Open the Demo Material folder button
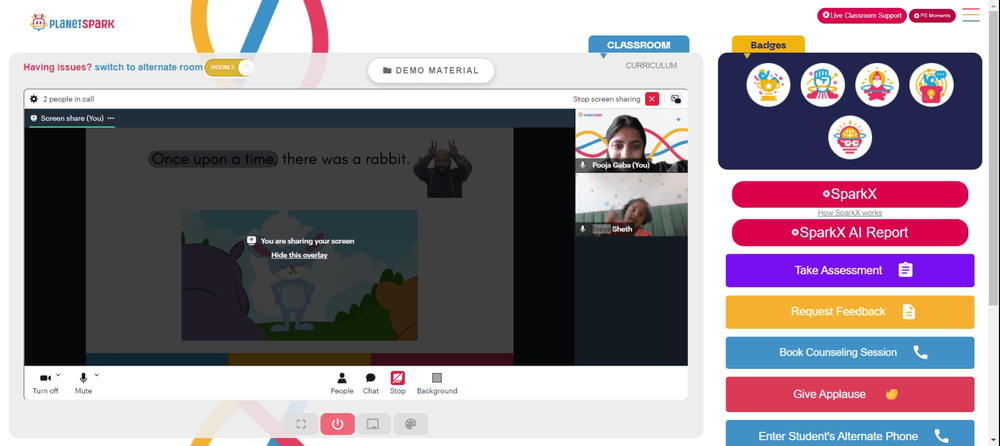 [x=431, y=71]
